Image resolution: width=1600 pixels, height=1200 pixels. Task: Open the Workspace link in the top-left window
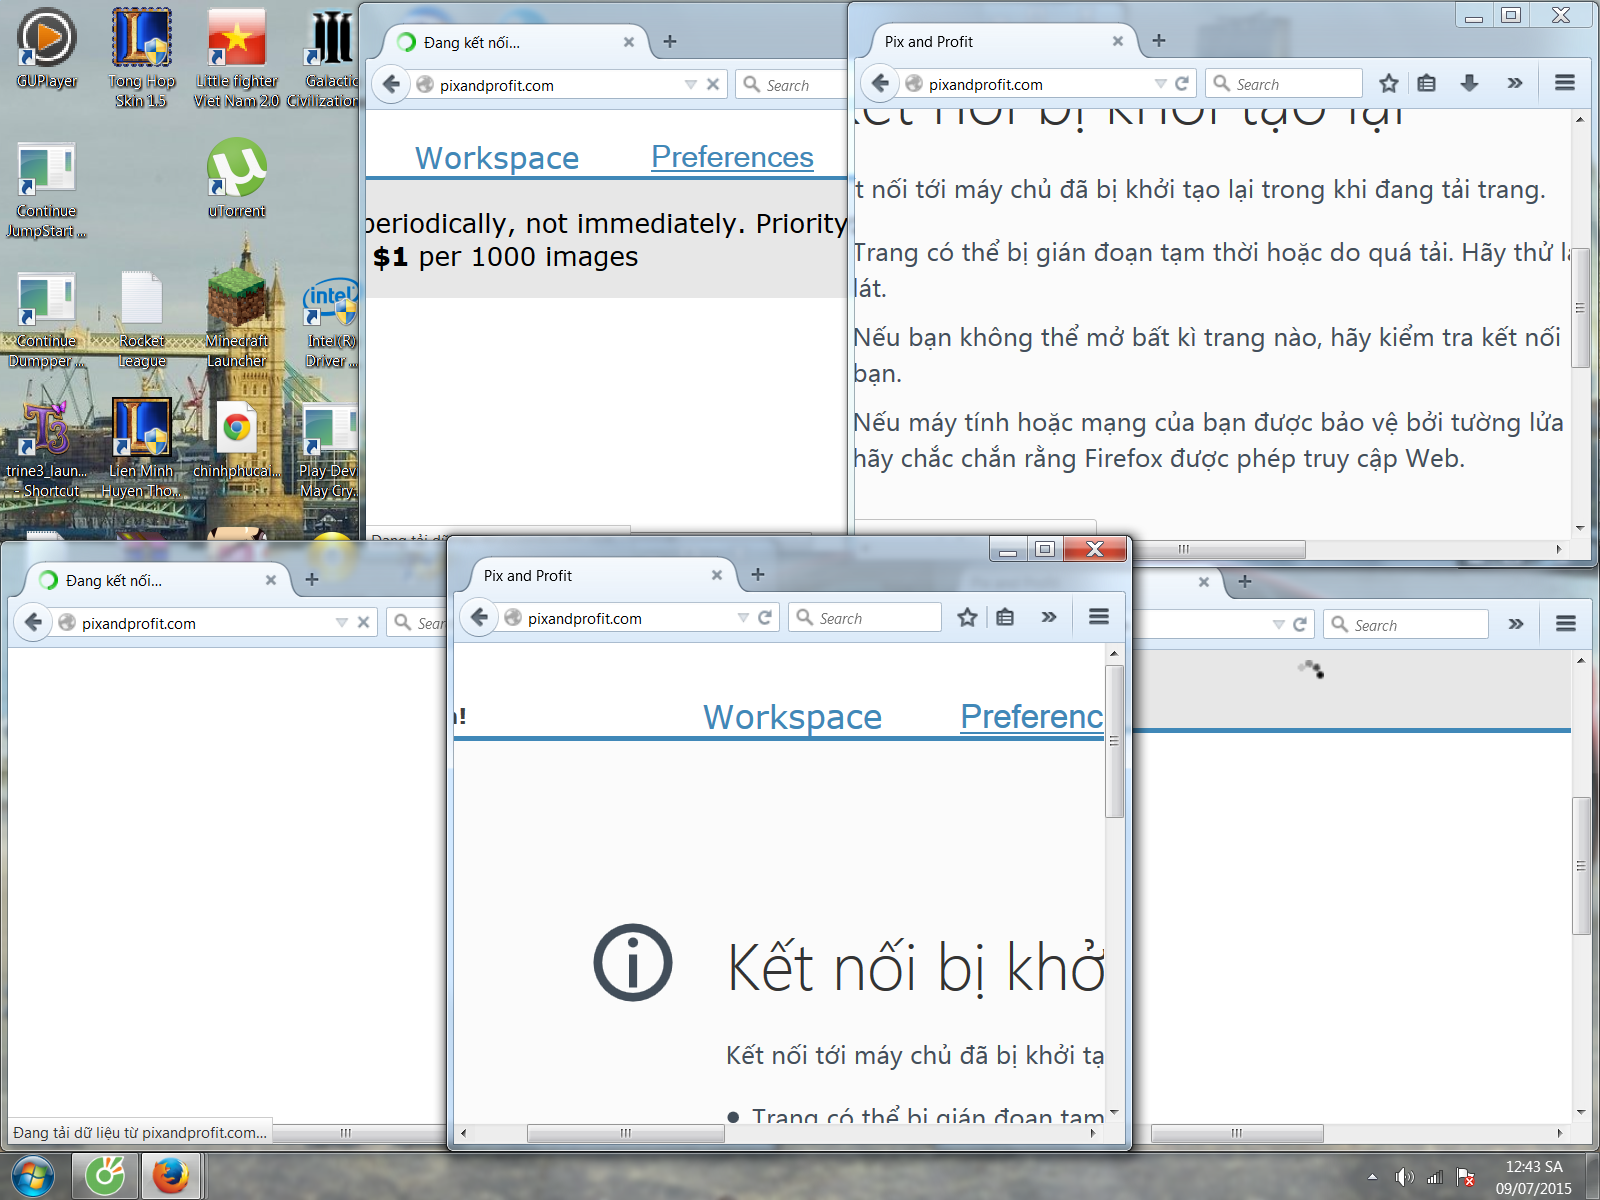coord(497,157)
